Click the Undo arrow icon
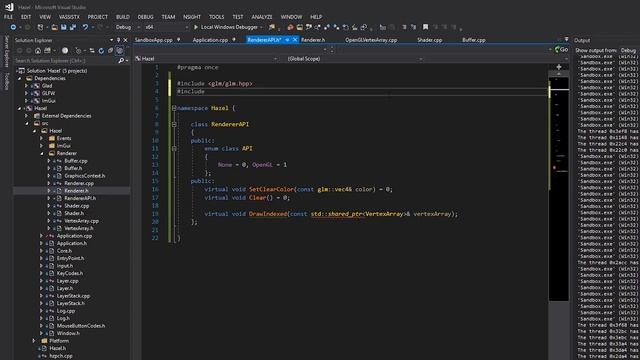The height and width of the screenshot is (360, 640). (85, 27)
